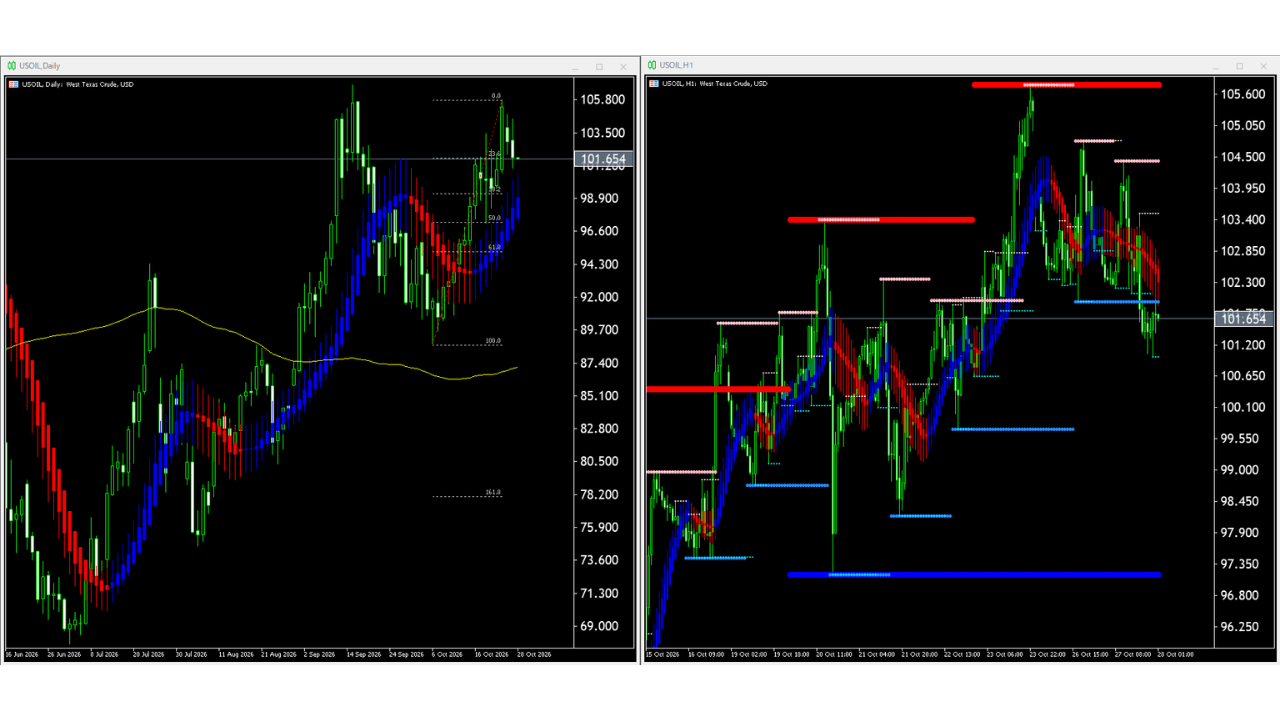Image resolution: width=1280 pixels, height=720 pixels.
Task: Maximize the USOIL,H1 chart window
Action: coord(1240,66)
